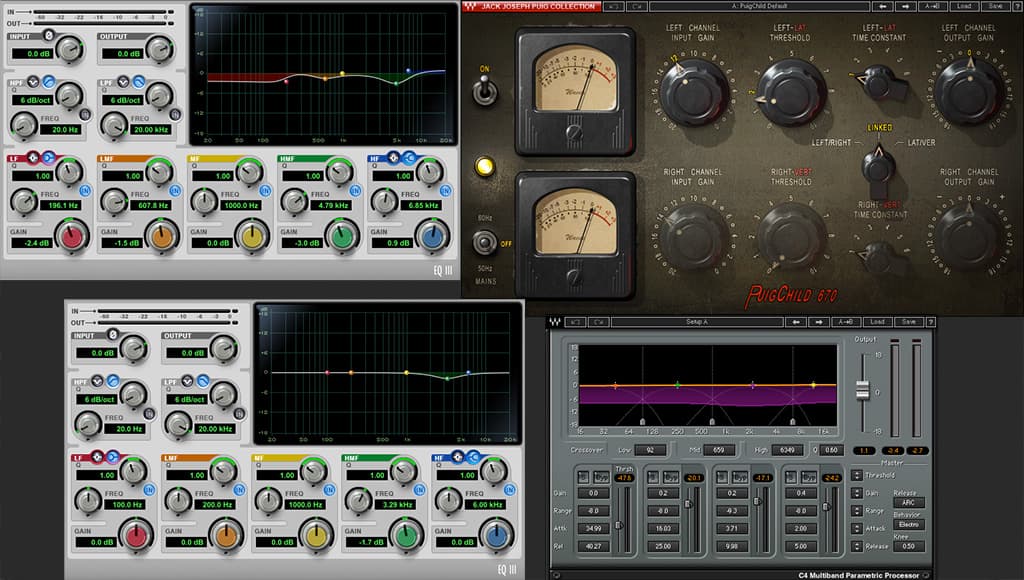Select shelf type for LF band at 196.1 Hz

[x=48, y=157]
